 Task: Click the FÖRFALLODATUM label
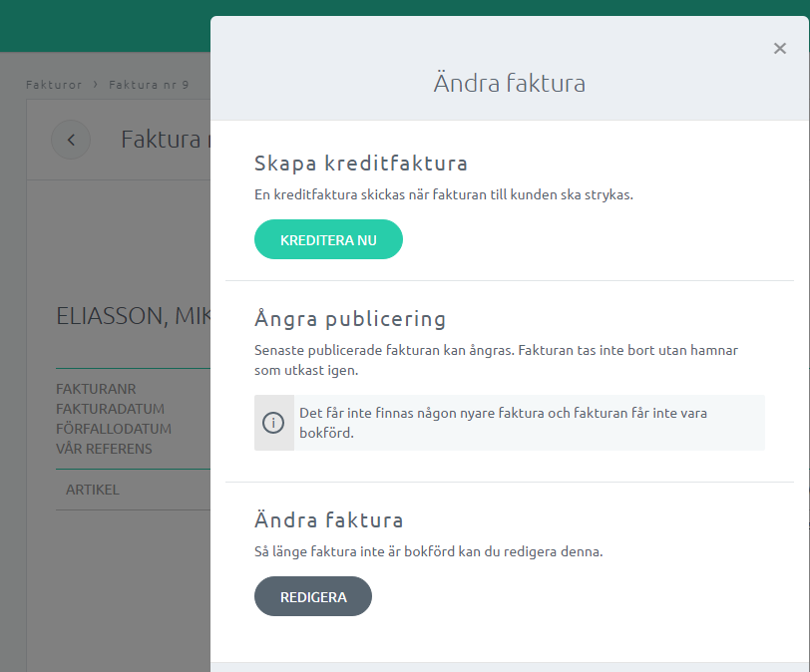pos(113,429)
